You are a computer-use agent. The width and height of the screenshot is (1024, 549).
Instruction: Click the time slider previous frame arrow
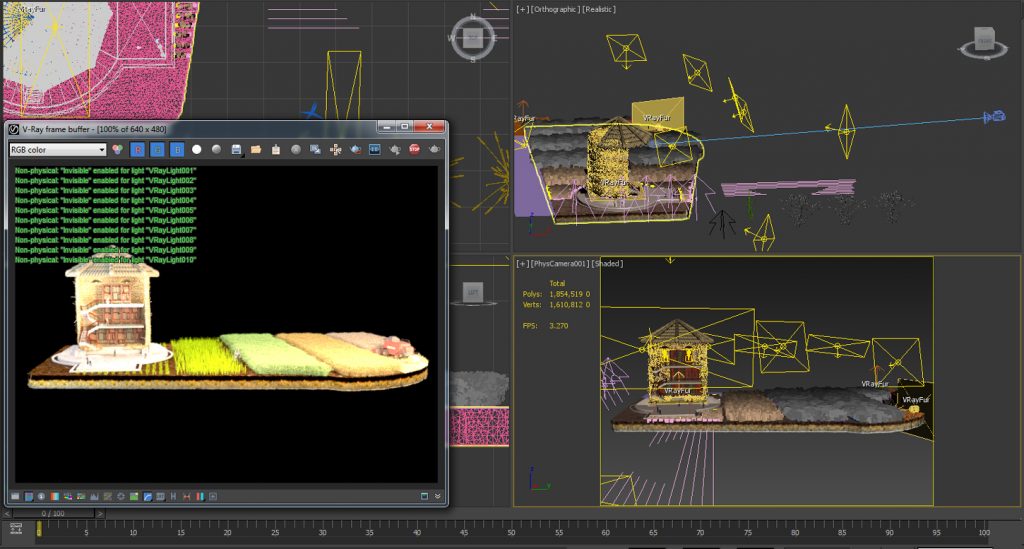[x=7, y=513]
